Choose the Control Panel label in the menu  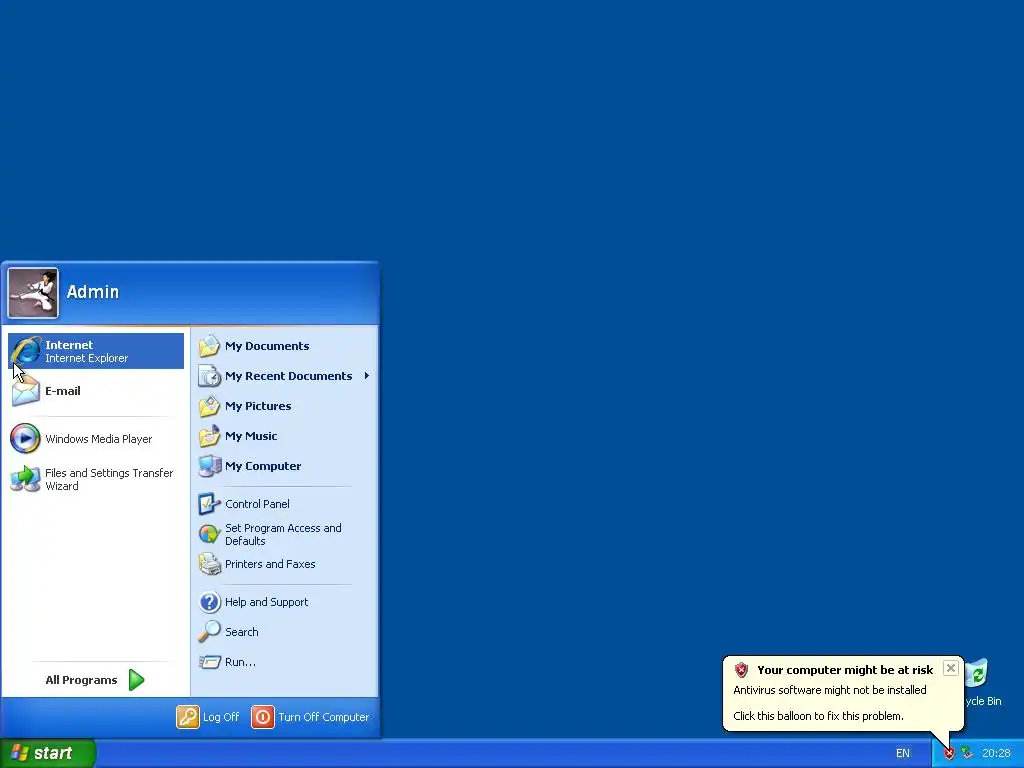pyautogui.click(x=257, y=504)
